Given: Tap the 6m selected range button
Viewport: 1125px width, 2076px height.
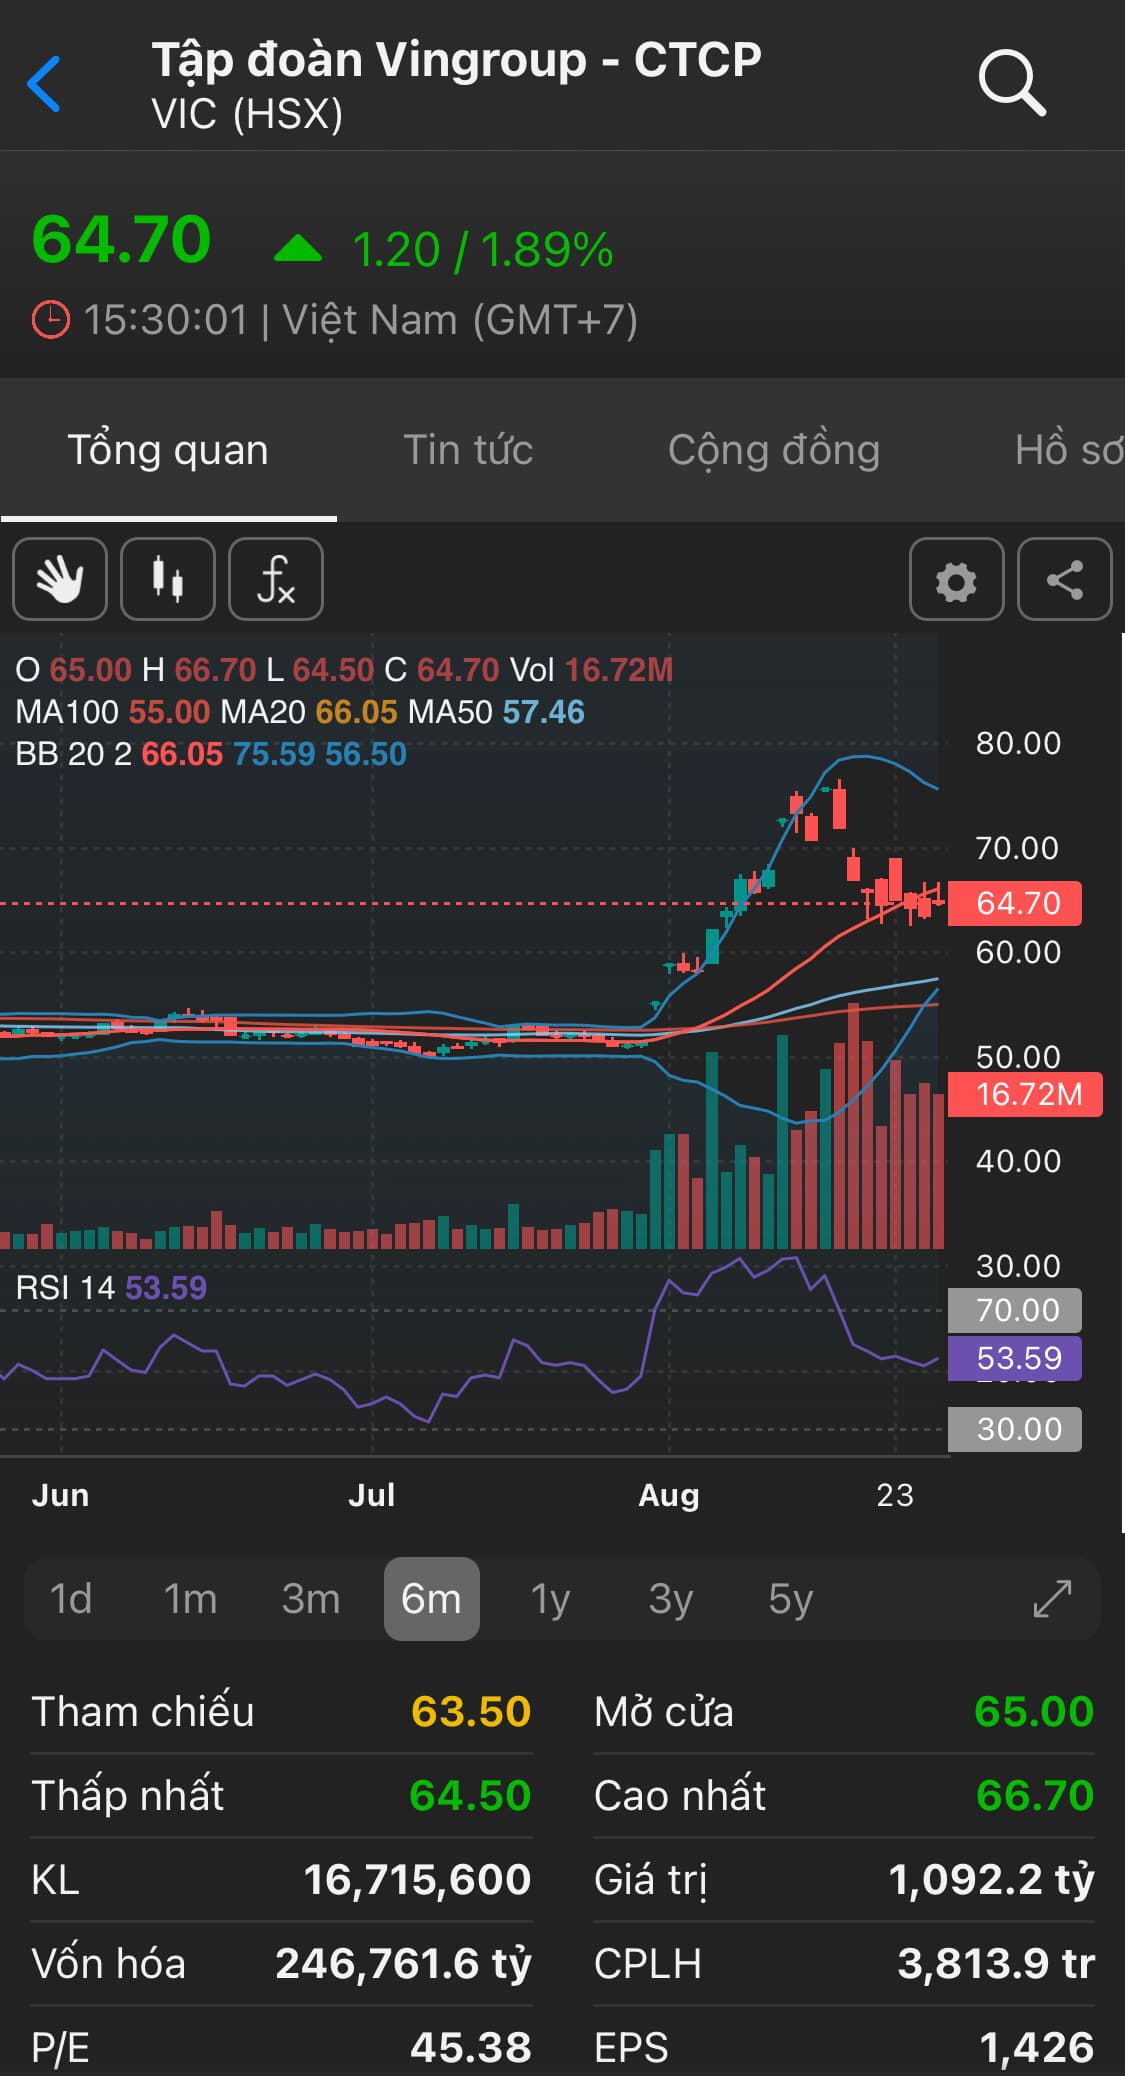Looking at the screenshot, I should [x=431, y=1598].
